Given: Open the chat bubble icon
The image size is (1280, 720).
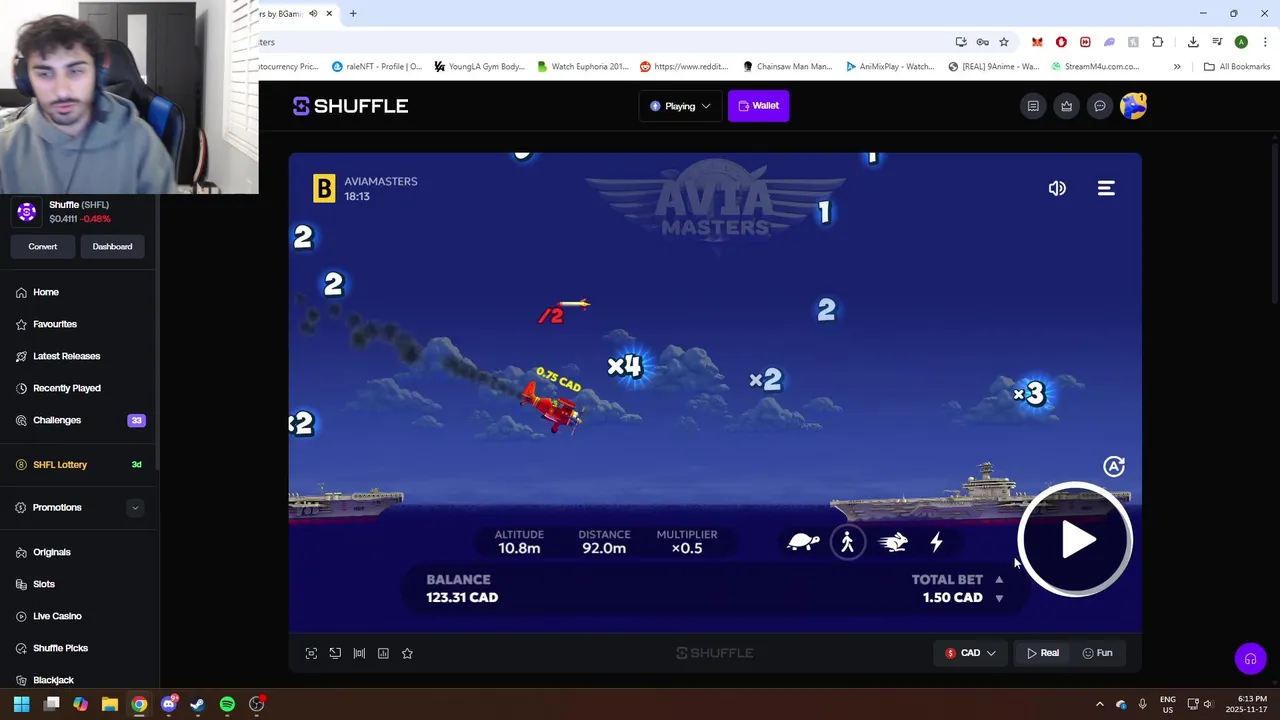Looking at the screenshot, I should point(1100,106).
